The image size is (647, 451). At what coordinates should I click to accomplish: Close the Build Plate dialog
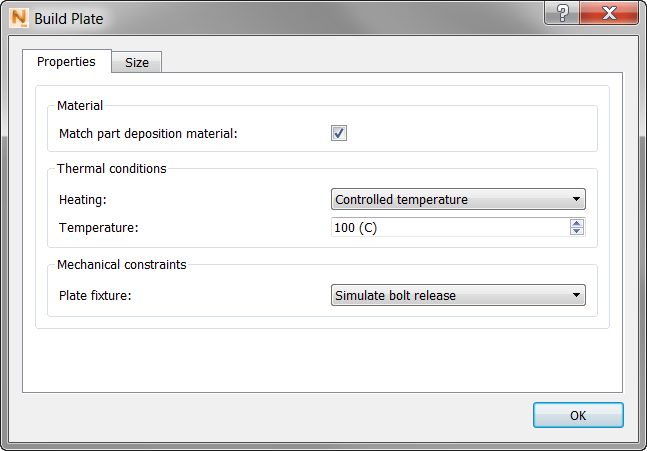(608, 13)
